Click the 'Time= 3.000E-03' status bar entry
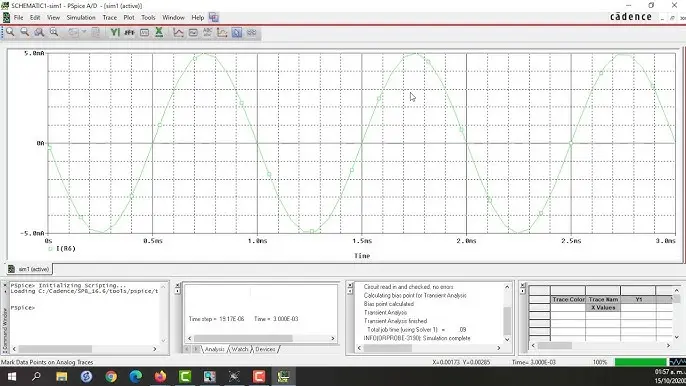The image size is (686, 386). click(534, 362)
